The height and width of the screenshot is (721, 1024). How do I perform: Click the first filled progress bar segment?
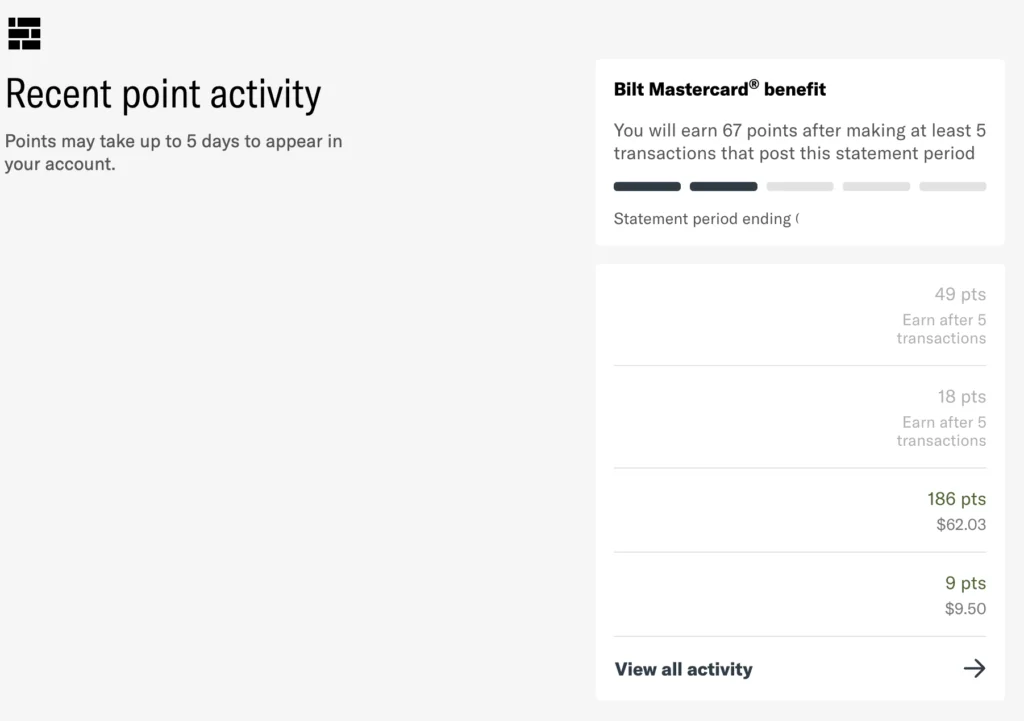pos(646,186)
